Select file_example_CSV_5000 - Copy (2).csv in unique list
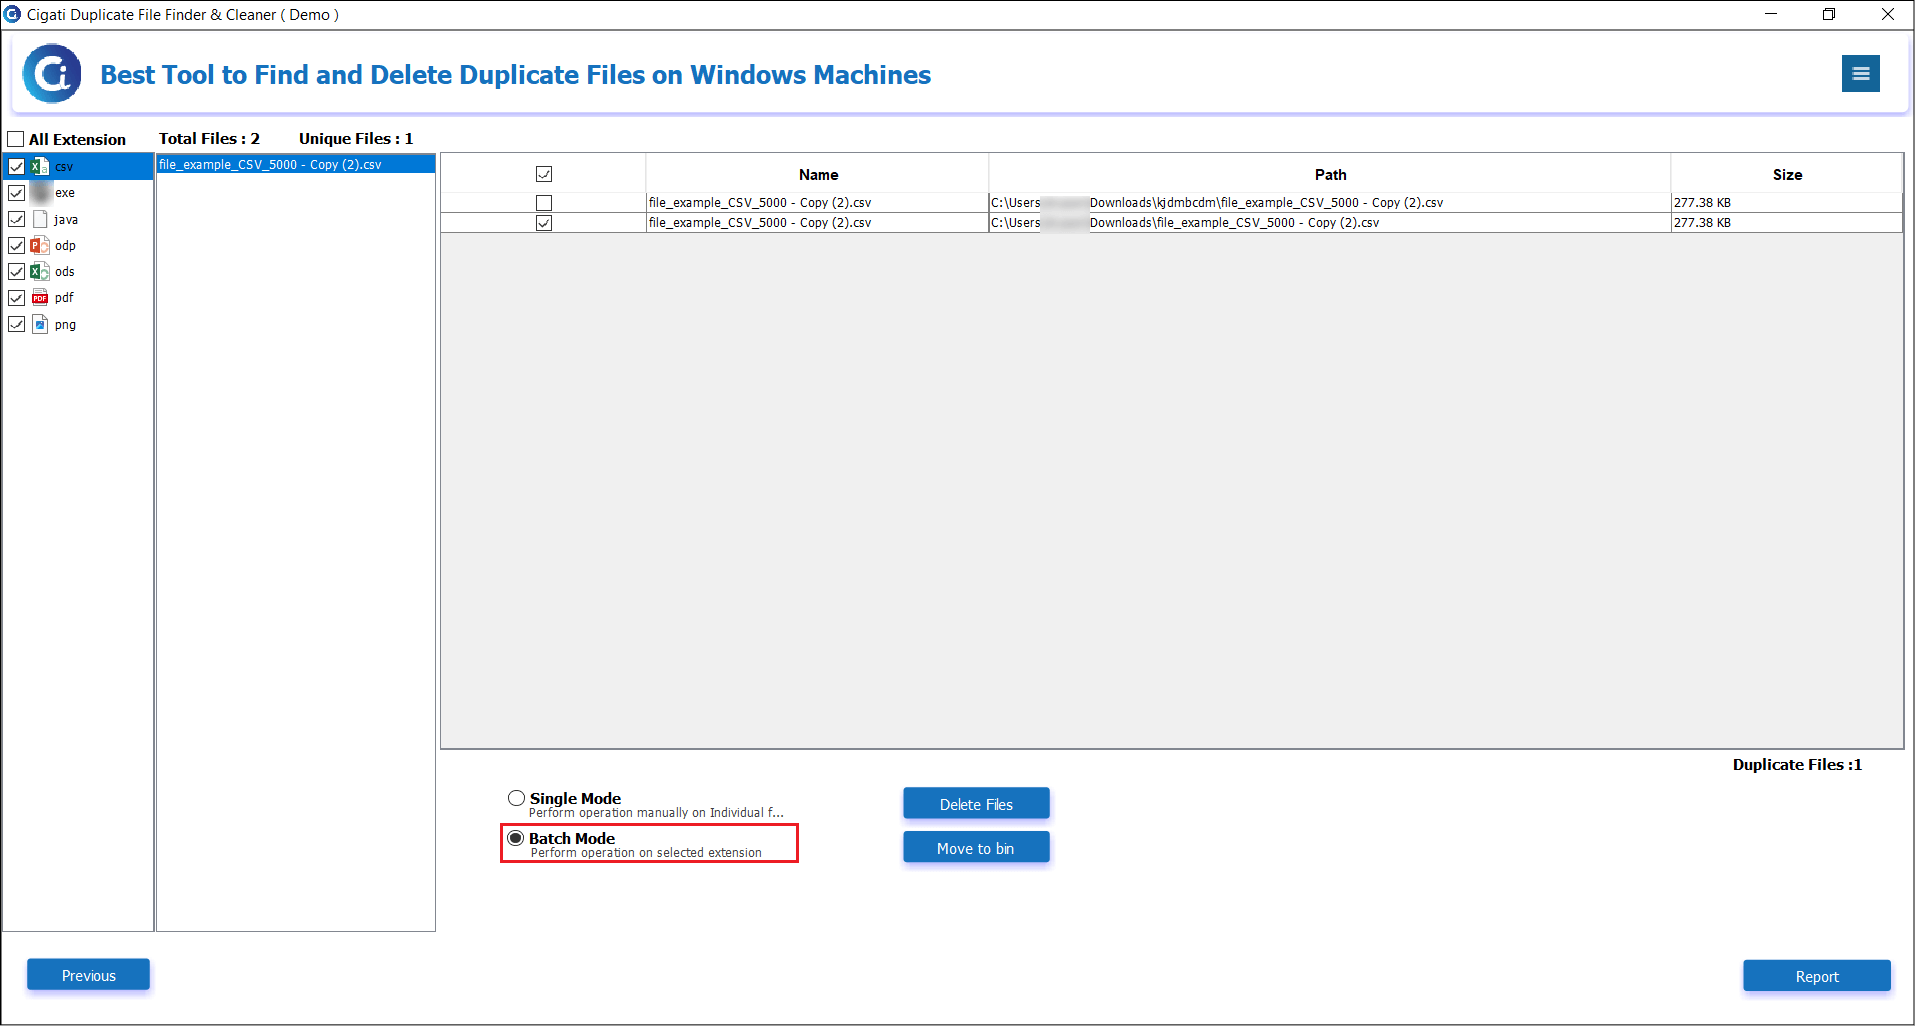This screenshot has width=1915, height=1026. 296,164
